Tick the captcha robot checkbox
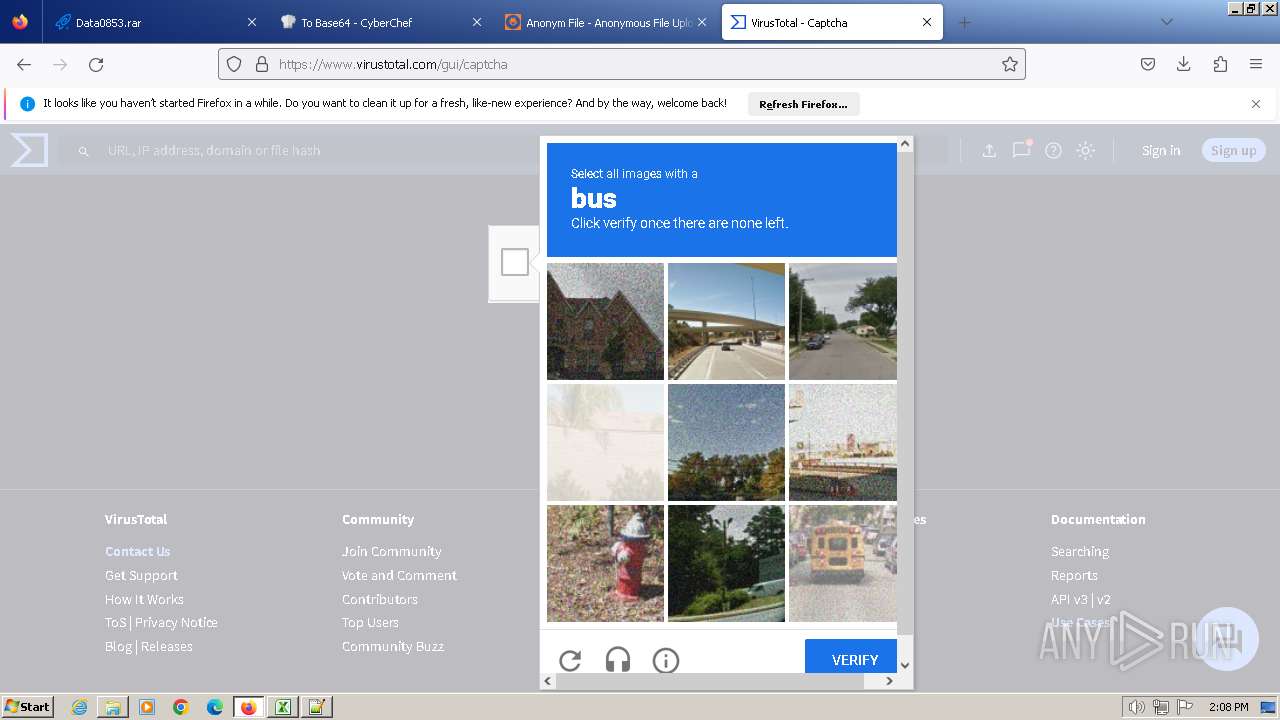 pos(515,262)
